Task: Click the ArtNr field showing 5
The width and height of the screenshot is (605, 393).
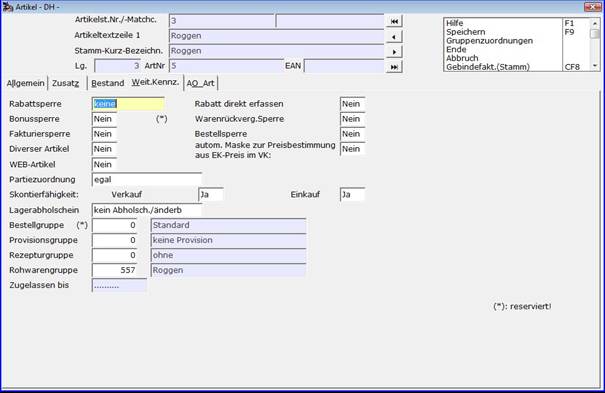Action: 226,66
